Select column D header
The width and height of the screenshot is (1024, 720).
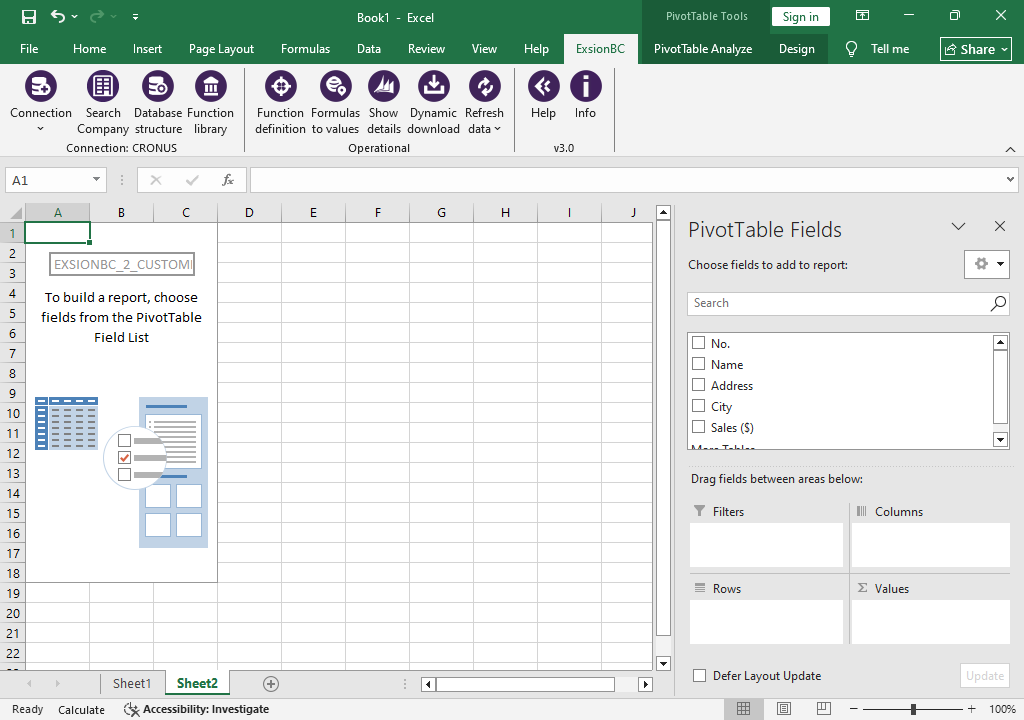point(249,212)
